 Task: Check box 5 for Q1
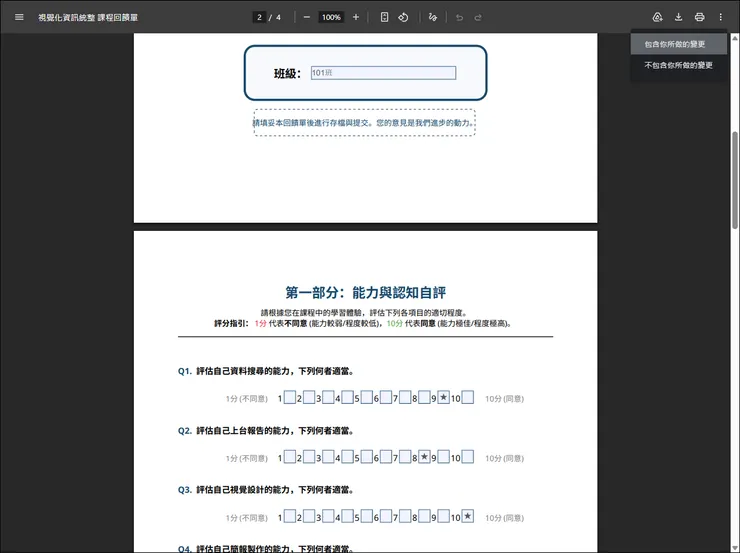pyautogui.click(x=367, y=397)
